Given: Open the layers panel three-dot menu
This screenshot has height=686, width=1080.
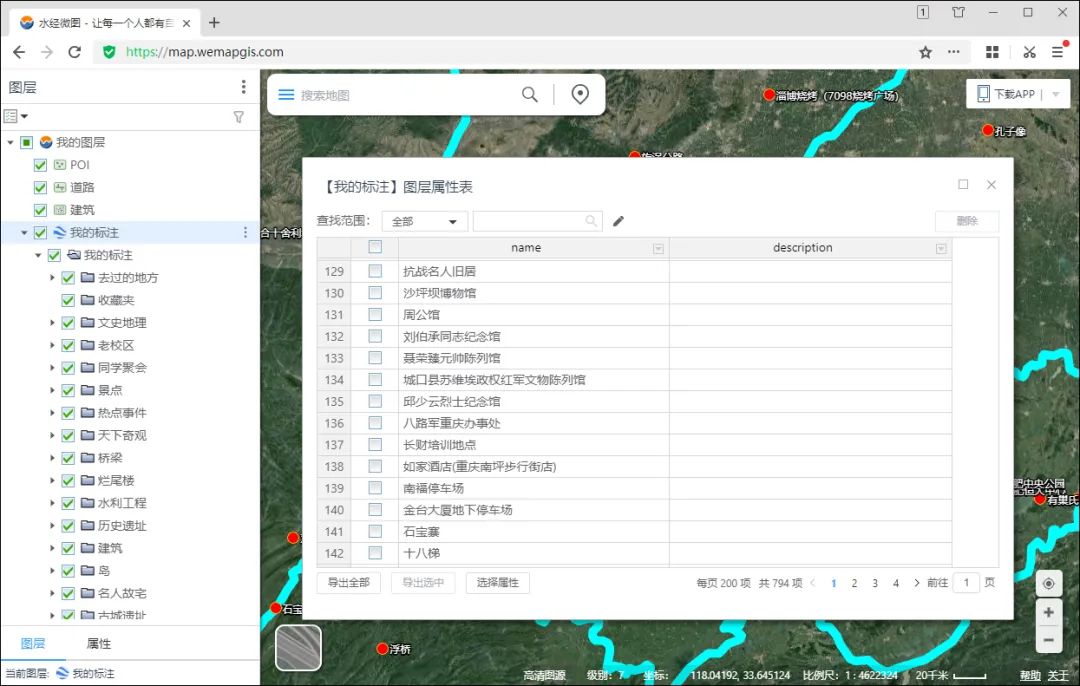Looking at the screenshot, I should pos(243,88).
